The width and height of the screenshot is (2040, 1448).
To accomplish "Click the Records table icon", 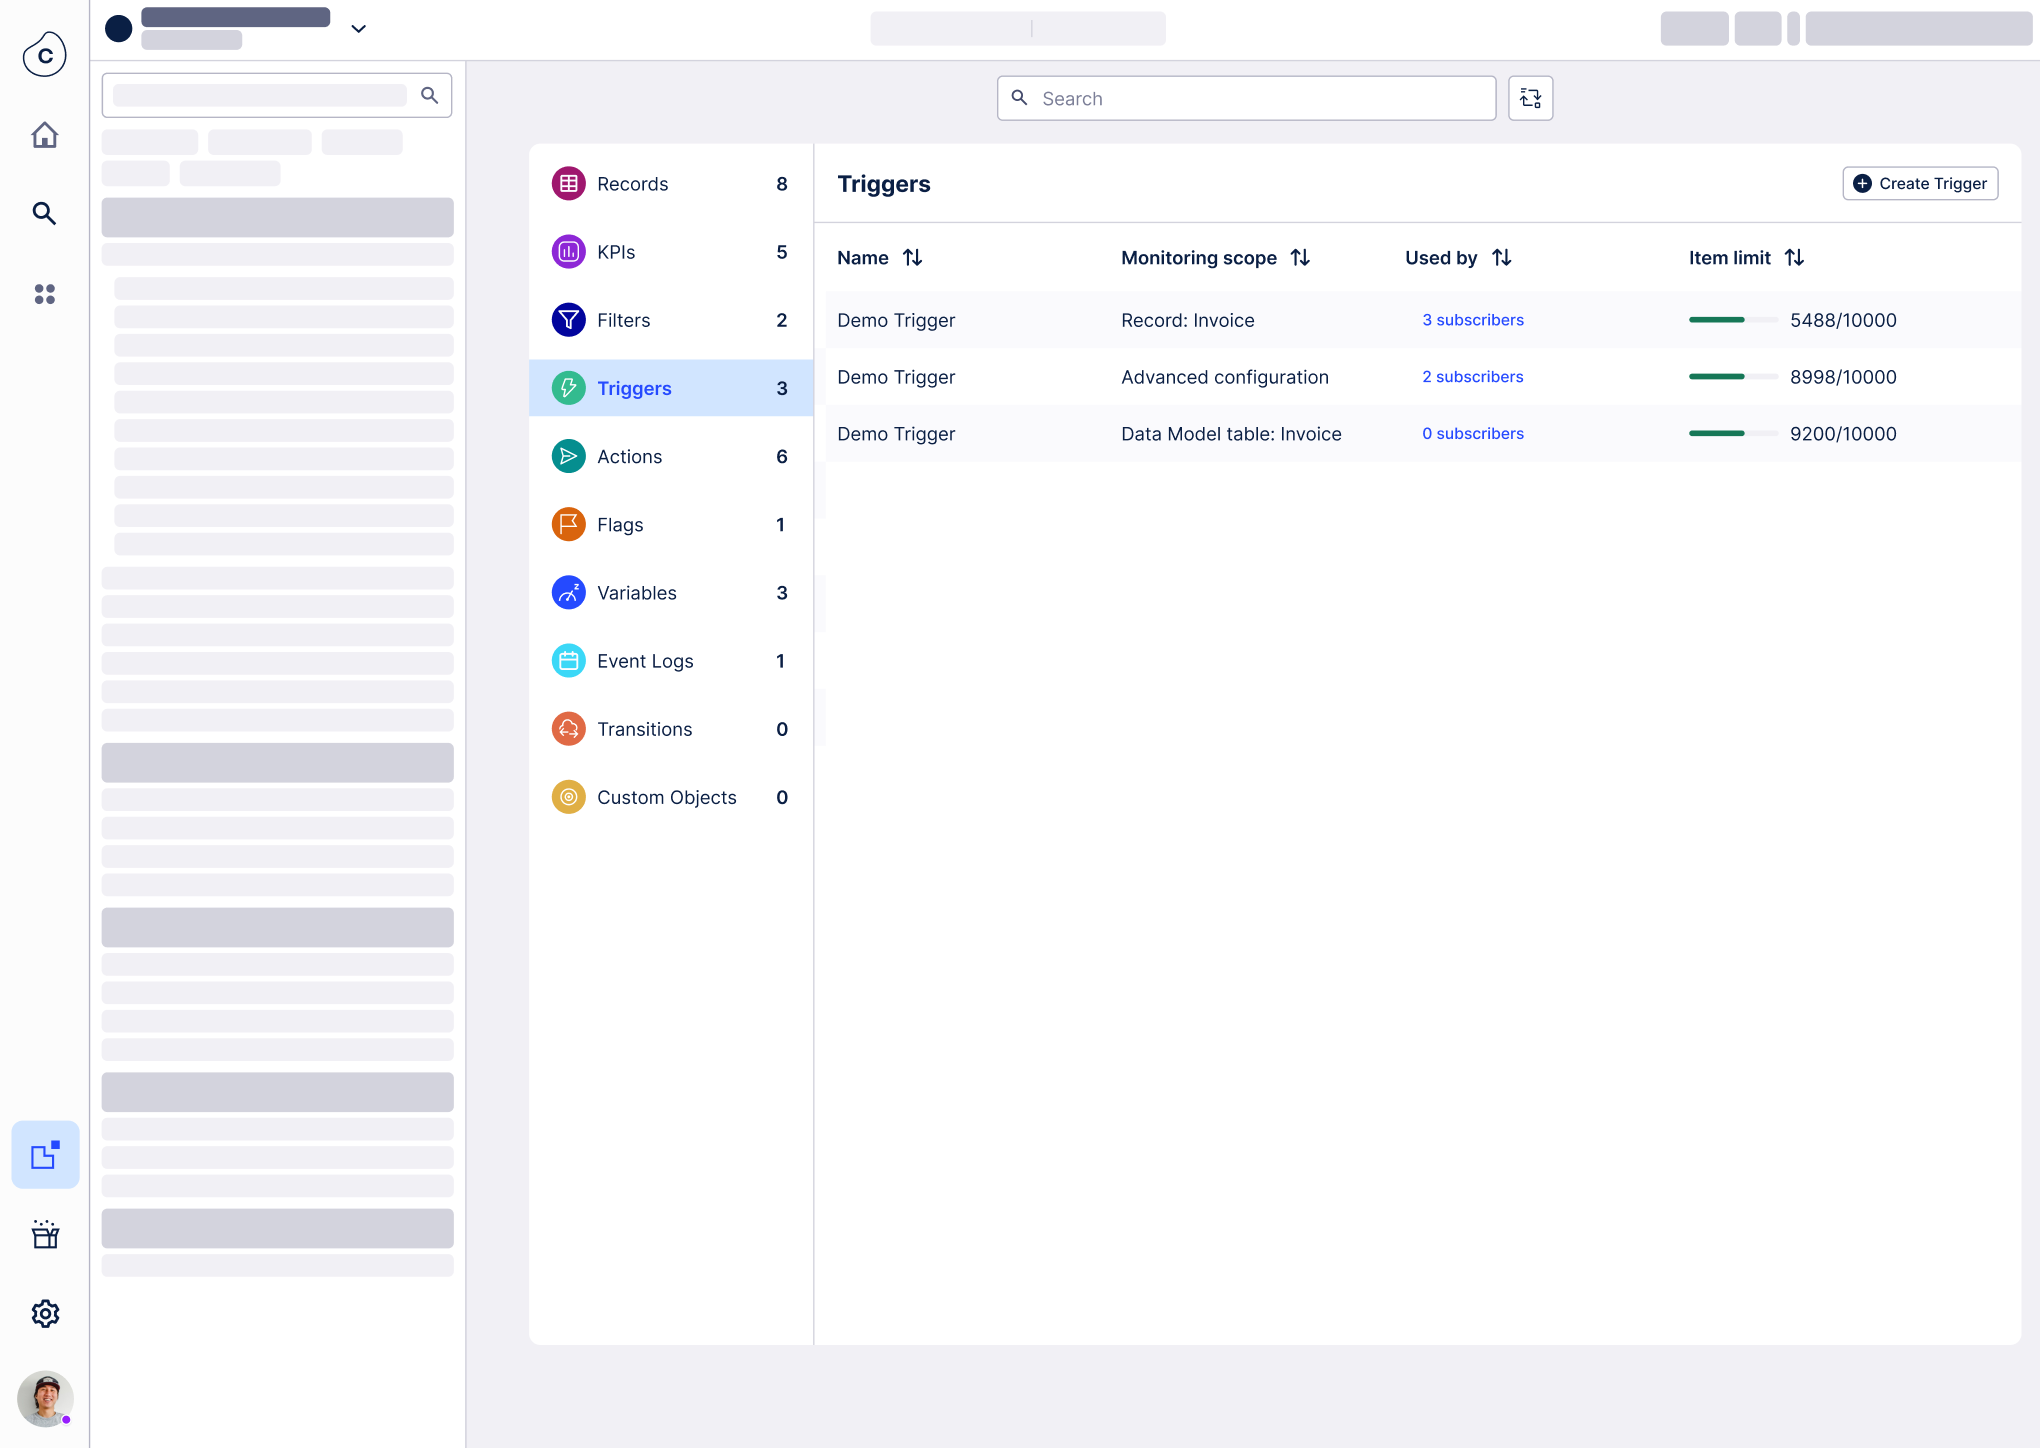I will (x=568, y=183).
